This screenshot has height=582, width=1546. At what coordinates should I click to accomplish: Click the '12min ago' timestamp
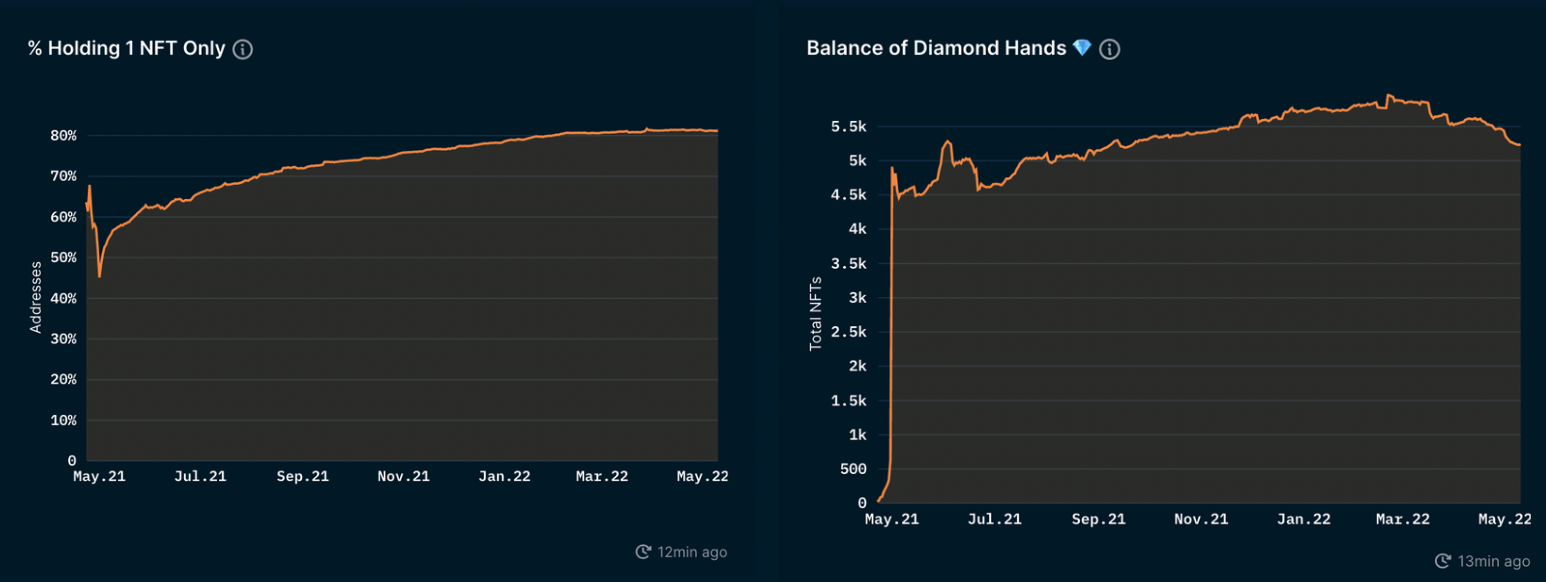[x=692, y=552]
